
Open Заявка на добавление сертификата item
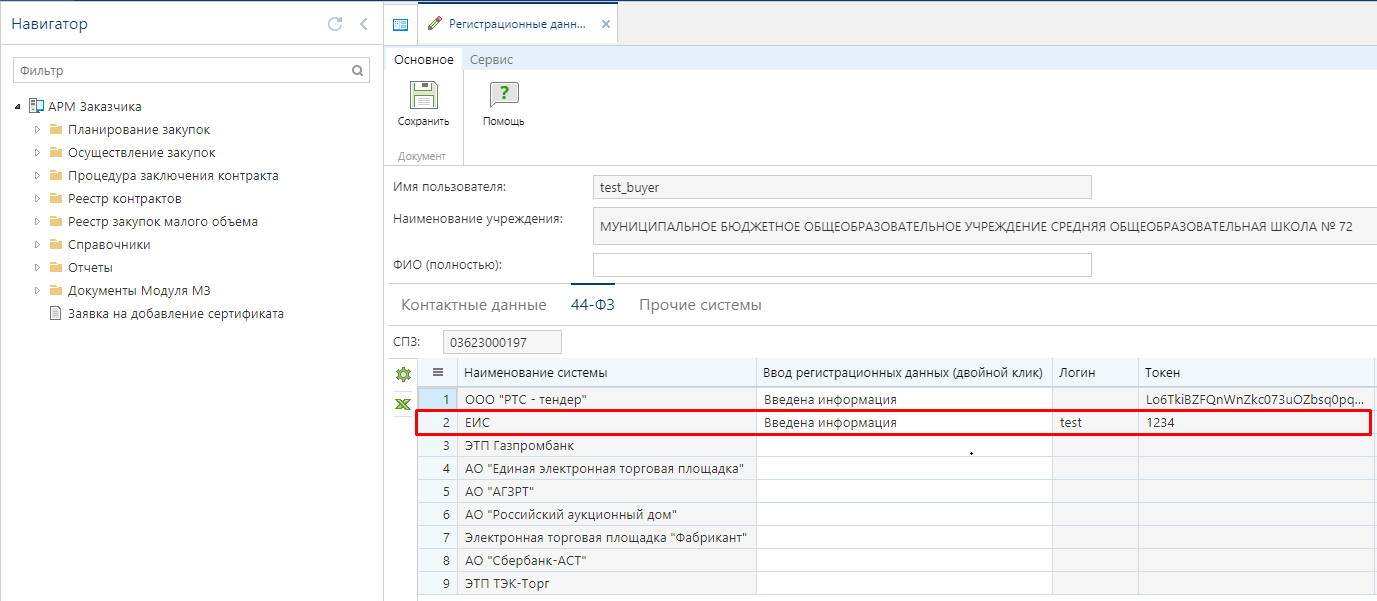click(x=175, y=314)
